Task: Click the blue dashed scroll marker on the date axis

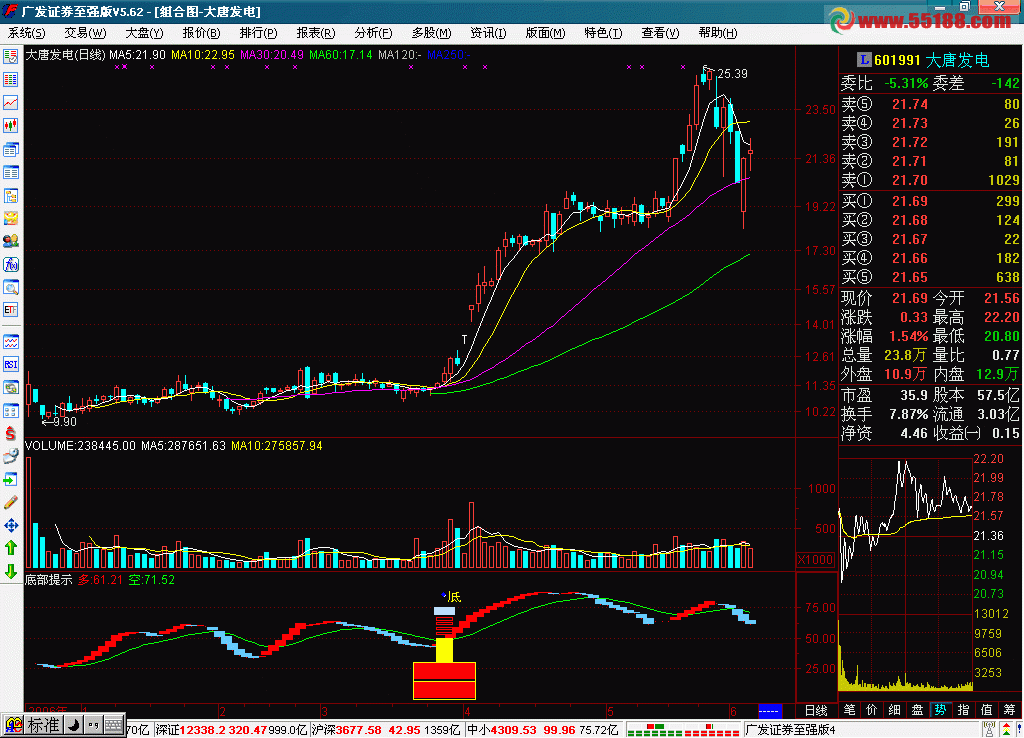Action: (769, 711)
